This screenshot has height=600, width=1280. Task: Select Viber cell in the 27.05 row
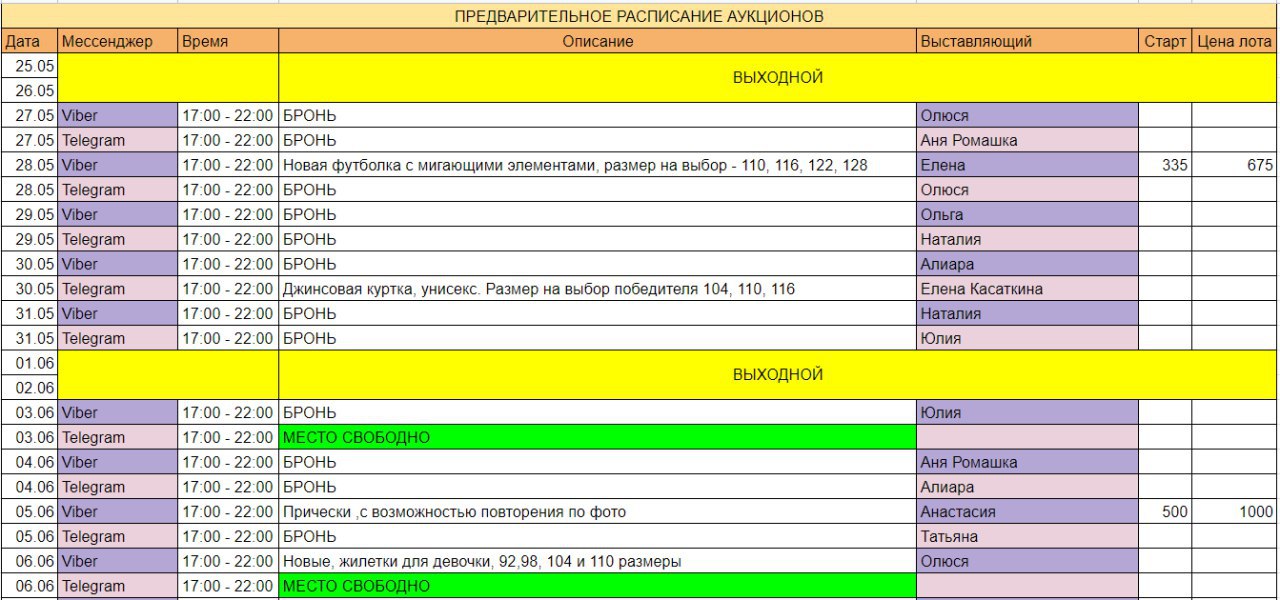[118, 115]
